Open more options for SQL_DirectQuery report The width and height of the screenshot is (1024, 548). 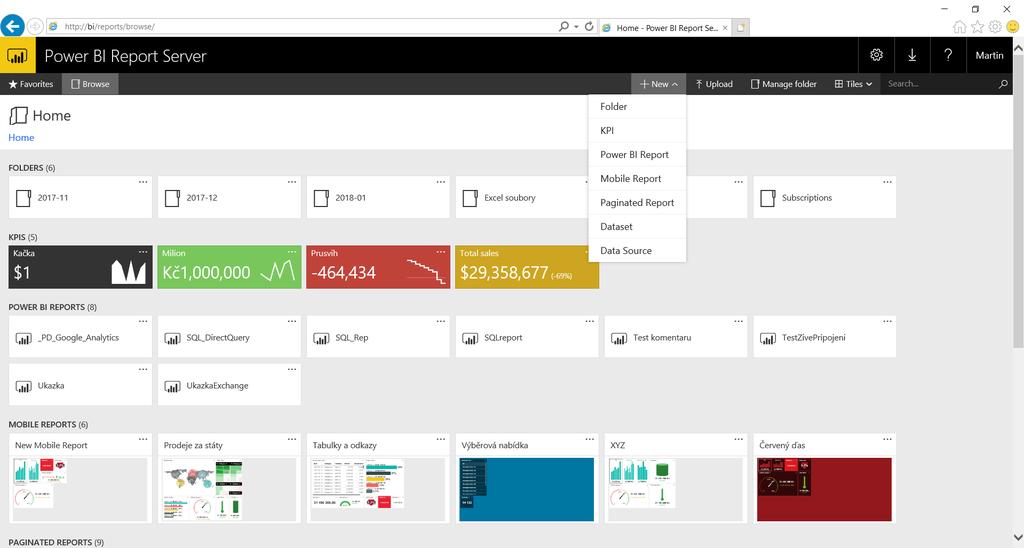pos(292,321)
